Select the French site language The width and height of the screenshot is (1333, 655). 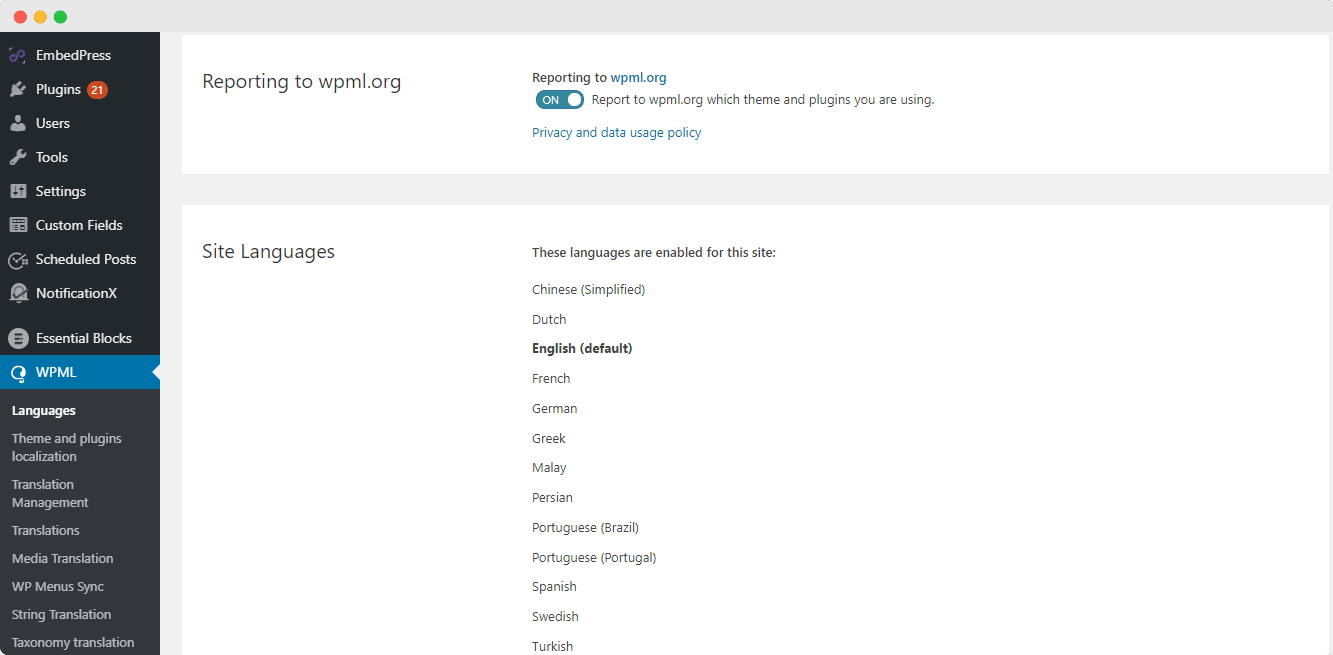point(551,378)
